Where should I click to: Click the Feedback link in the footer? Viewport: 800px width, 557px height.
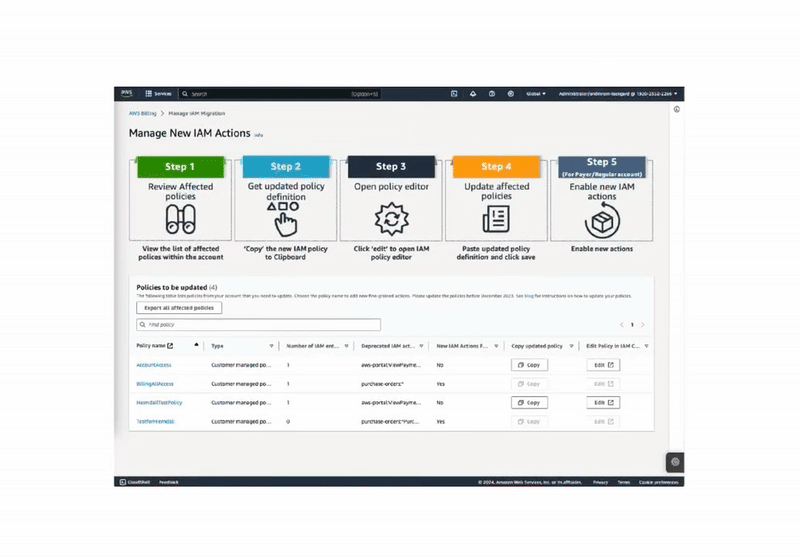pos(169,482)
